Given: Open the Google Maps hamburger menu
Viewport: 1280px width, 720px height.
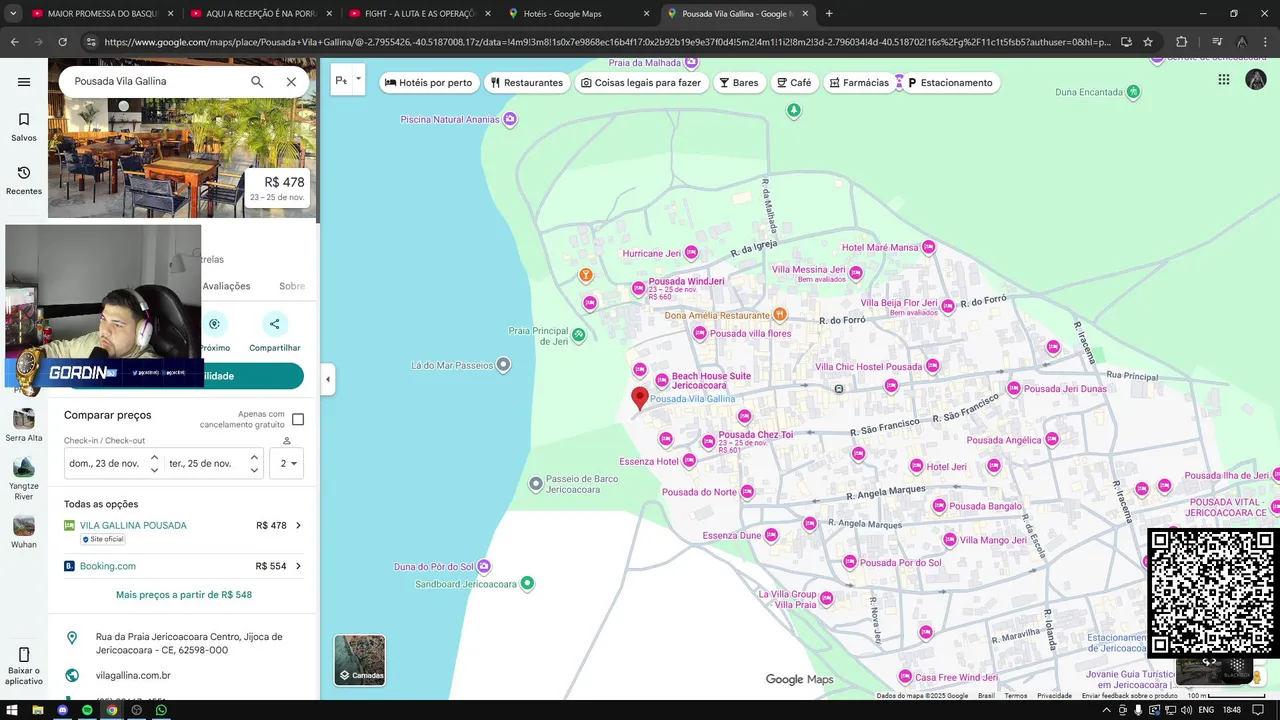Looking at the screenshot, I should point(24,82).
